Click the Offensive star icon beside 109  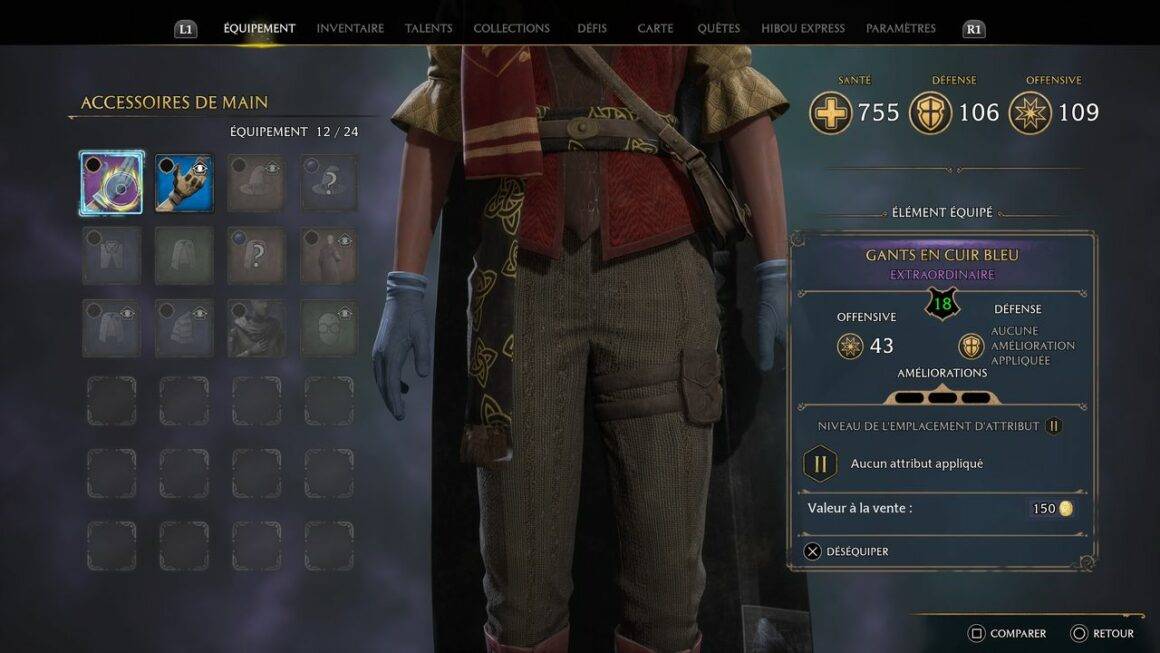(1030, 113)
